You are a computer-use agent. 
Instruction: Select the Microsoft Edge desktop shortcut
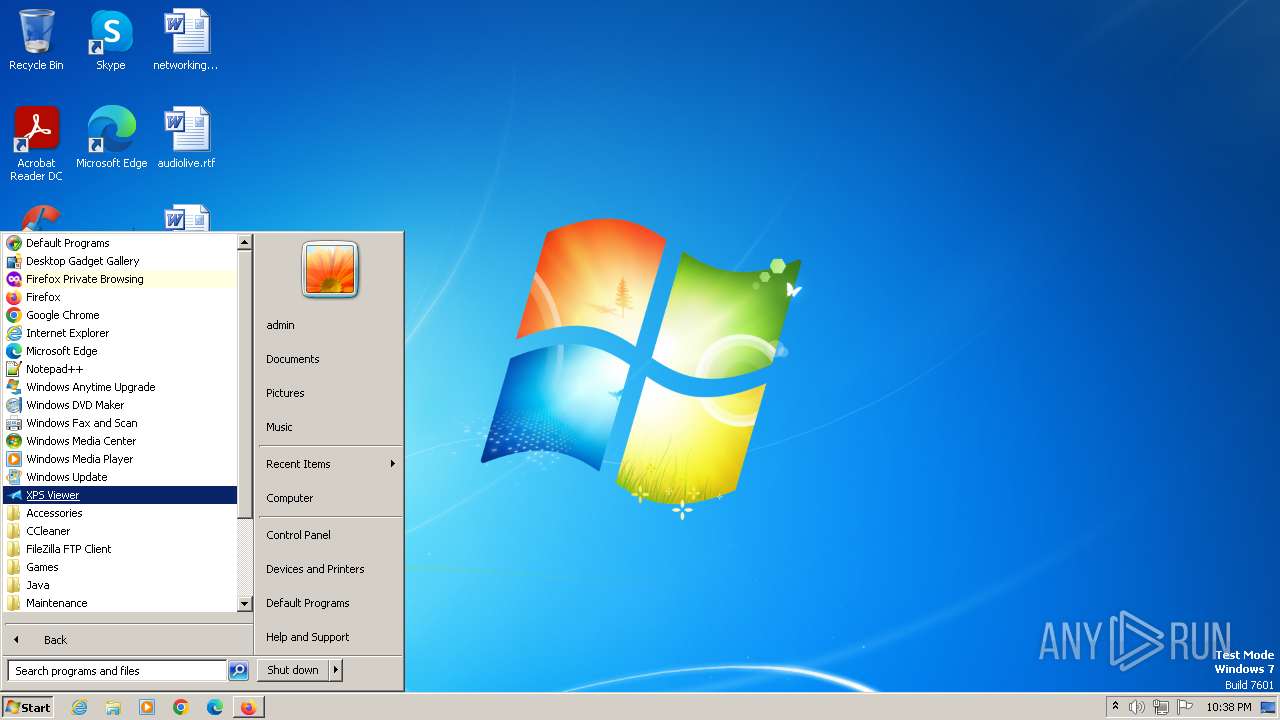pos(111,137)
